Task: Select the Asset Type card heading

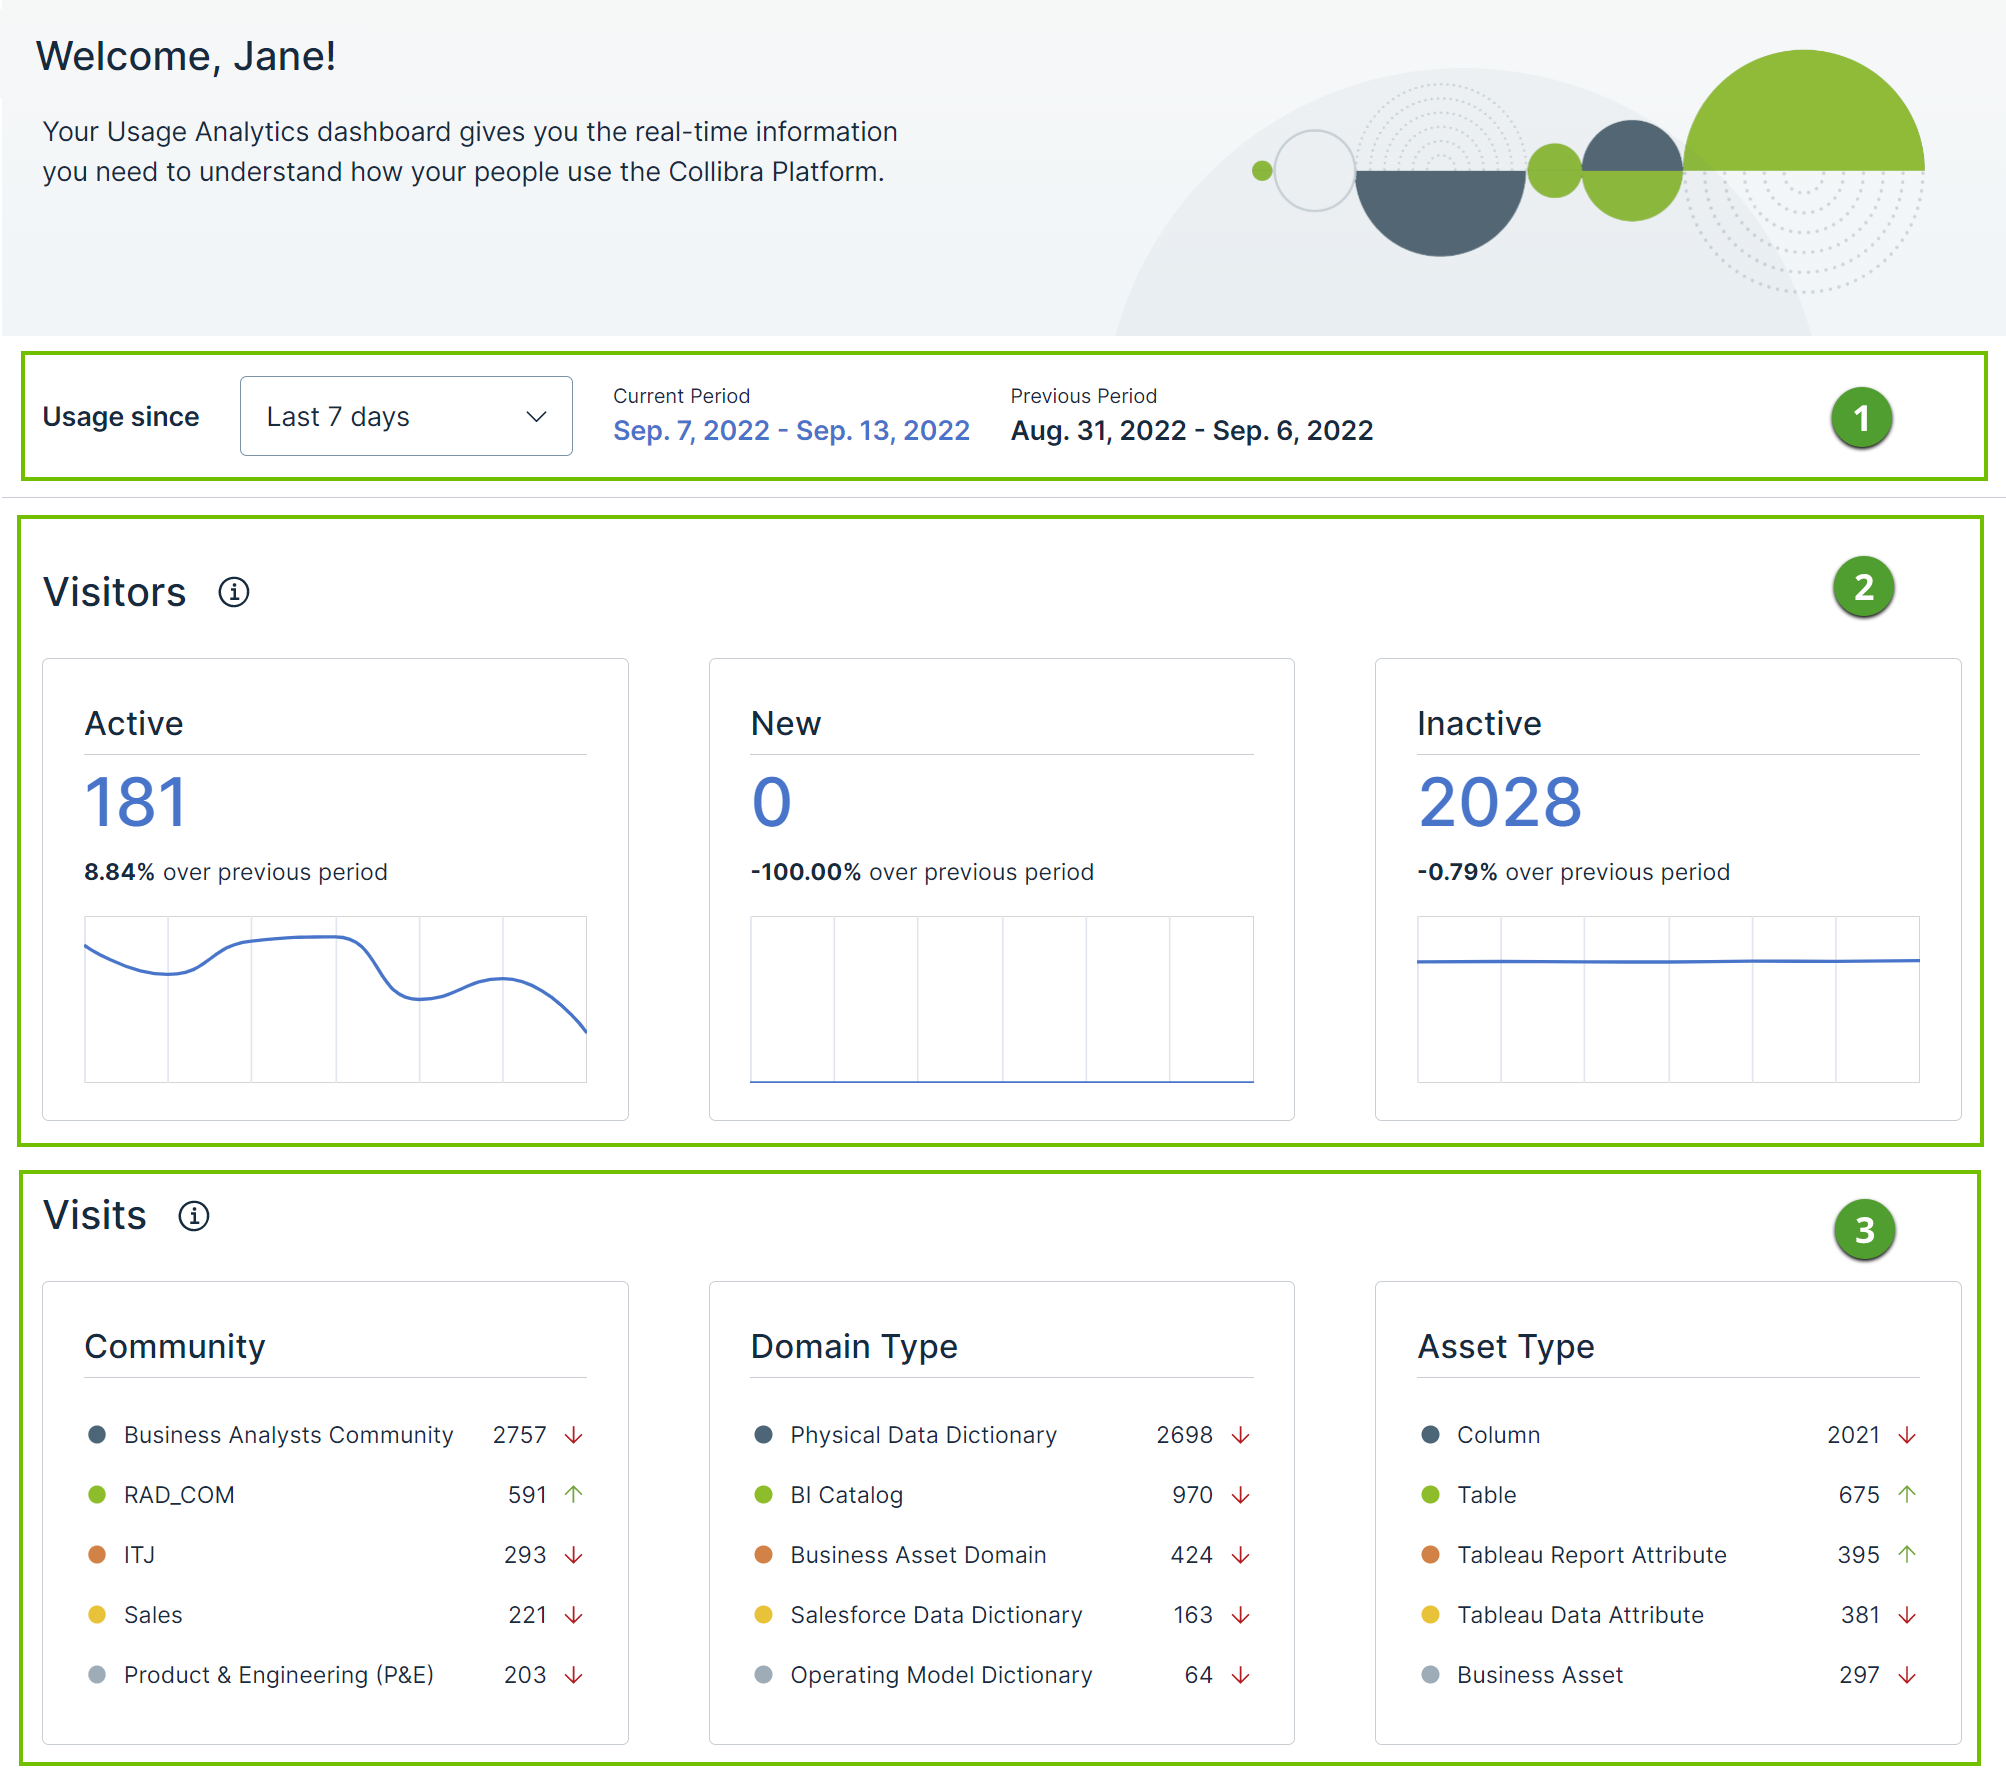Action: (x=1505, y=1346)
